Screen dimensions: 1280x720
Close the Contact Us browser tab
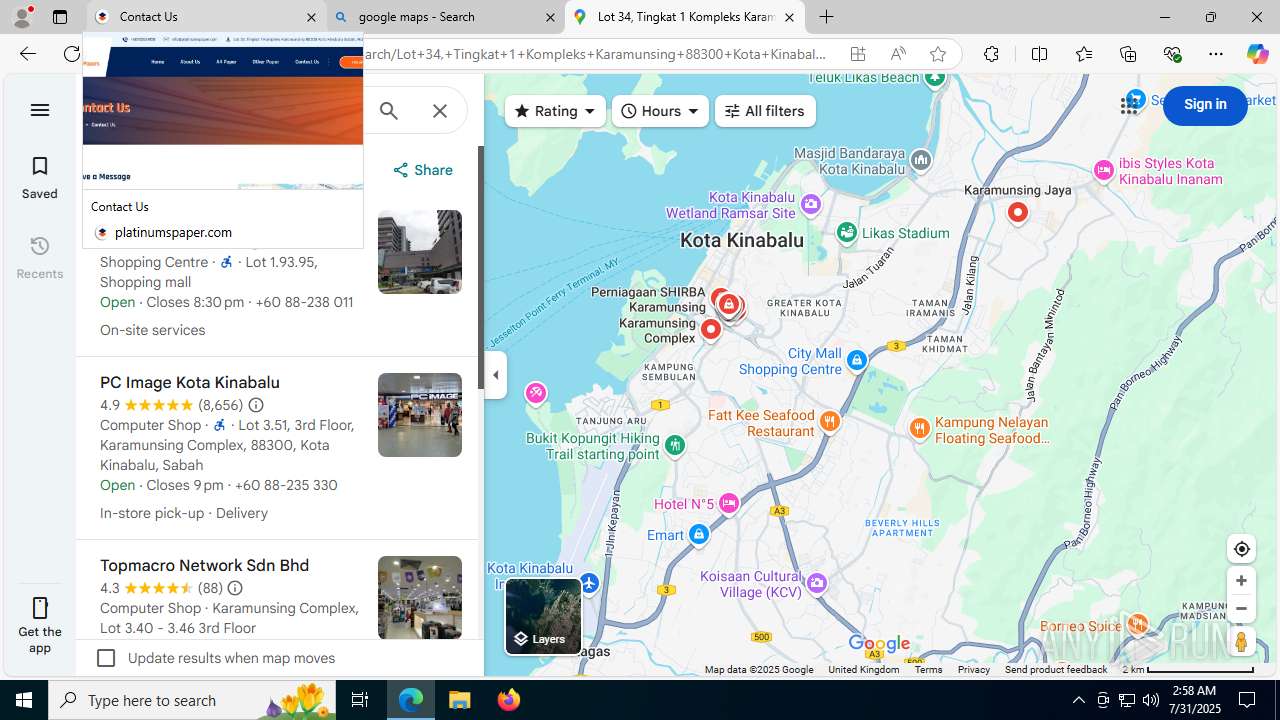(311, 17)
